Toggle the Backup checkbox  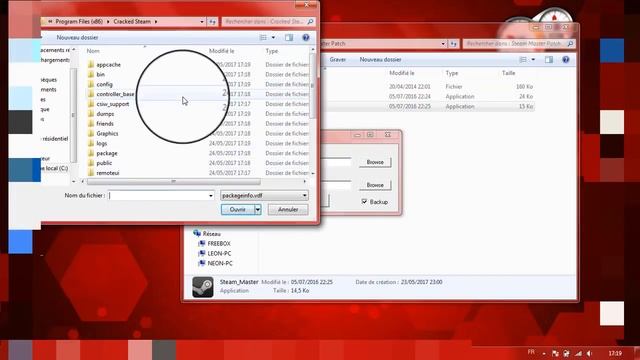[x=364, y=202]
